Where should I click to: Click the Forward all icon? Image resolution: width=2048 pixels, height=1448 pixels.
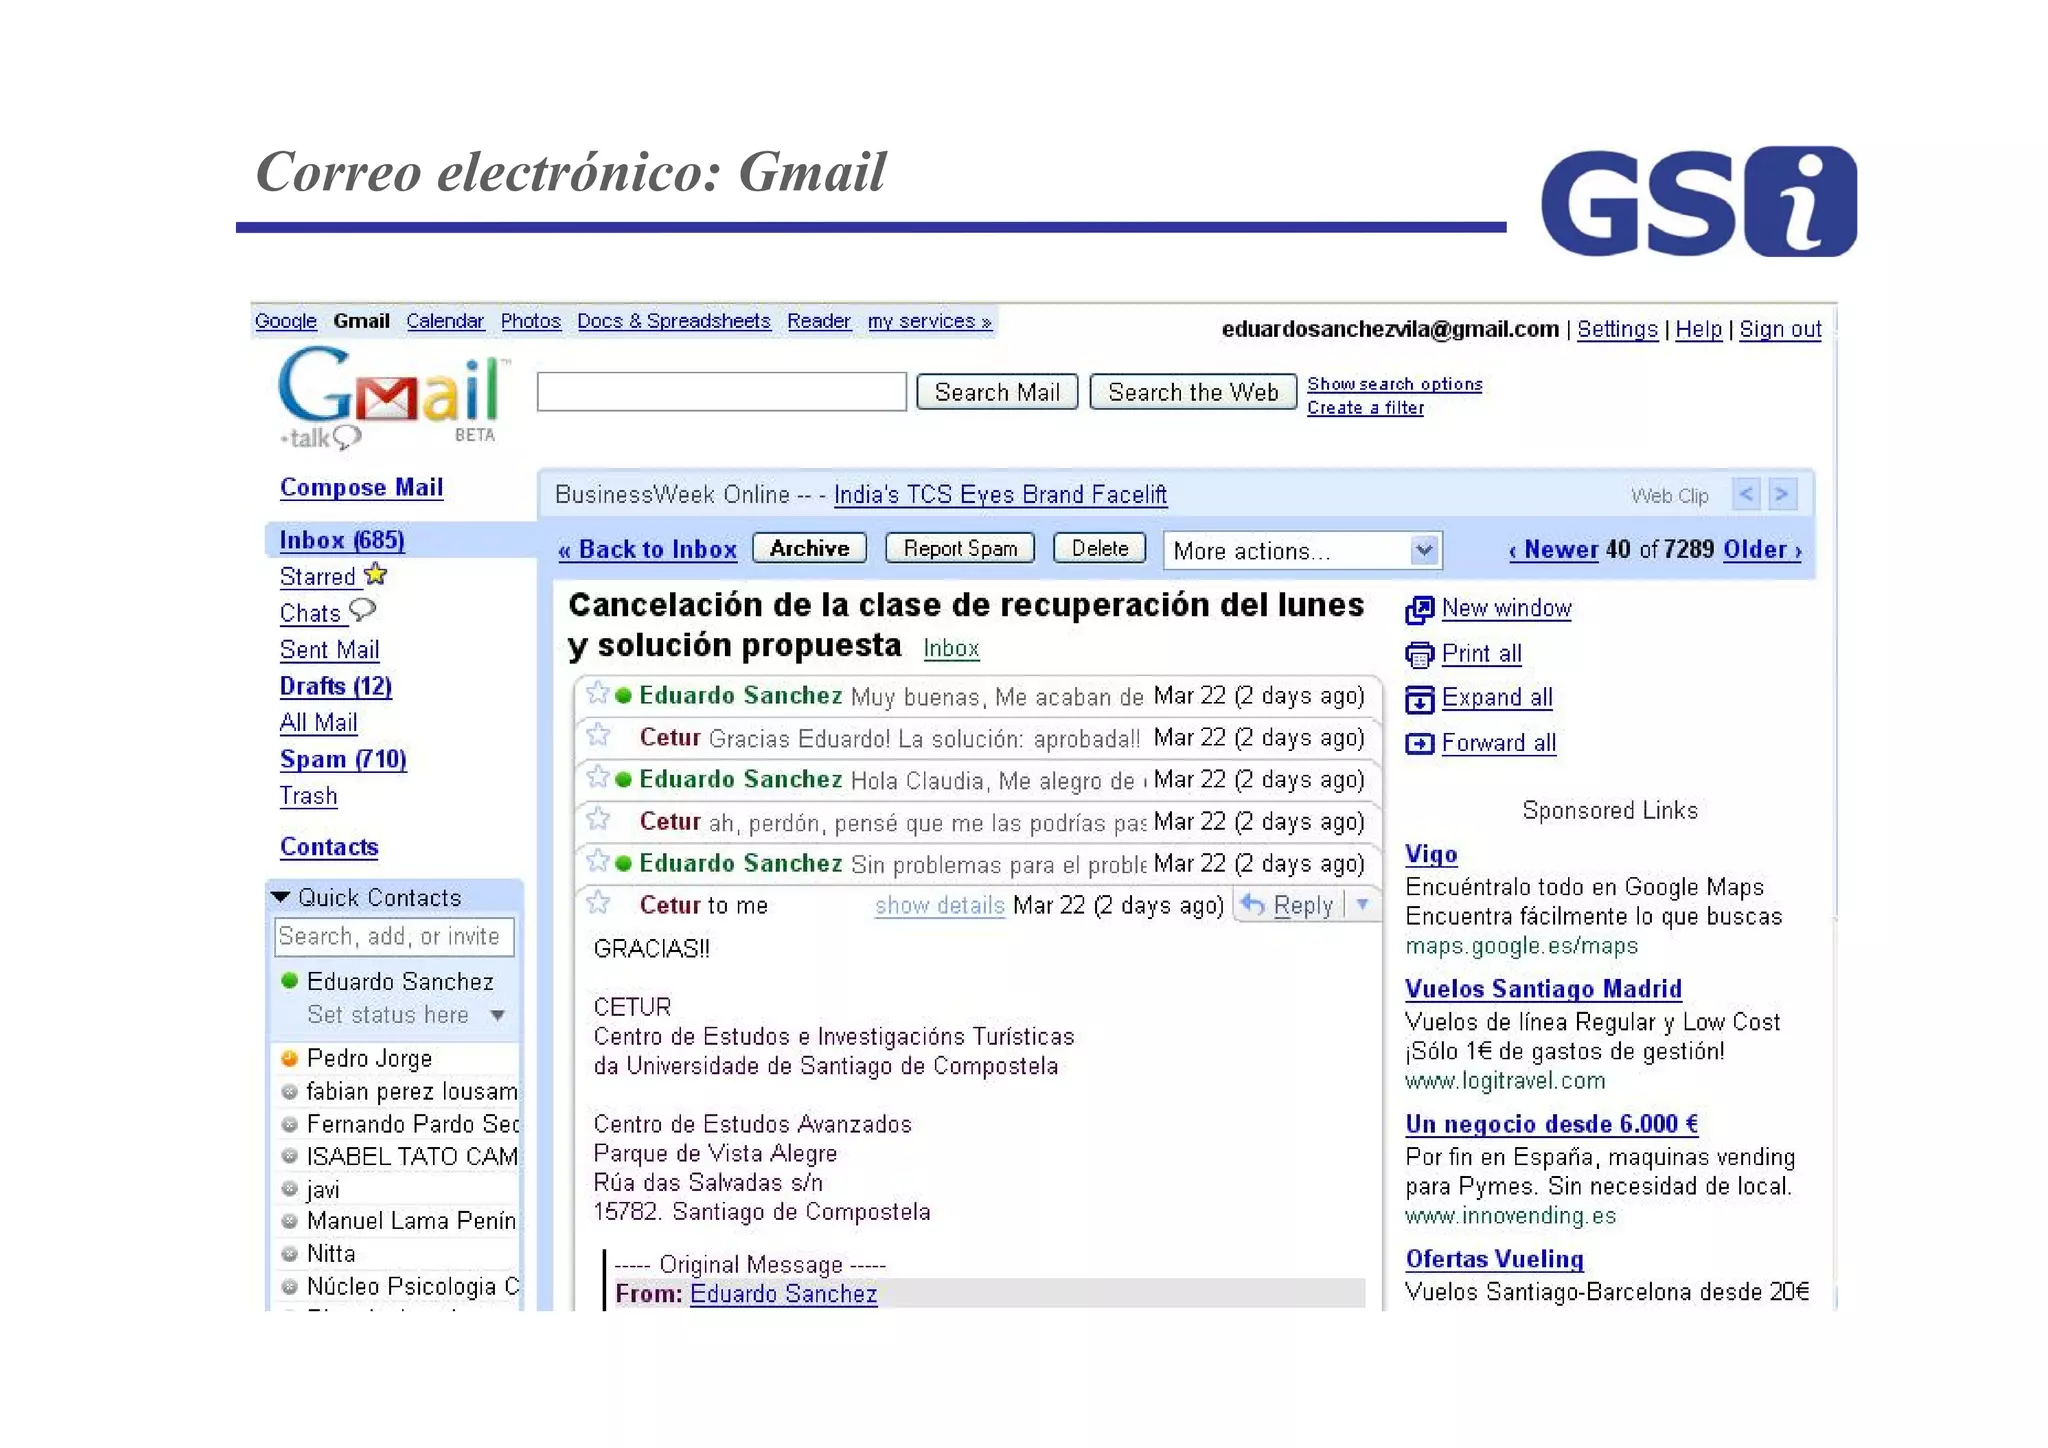click(x=1419, y=744)
